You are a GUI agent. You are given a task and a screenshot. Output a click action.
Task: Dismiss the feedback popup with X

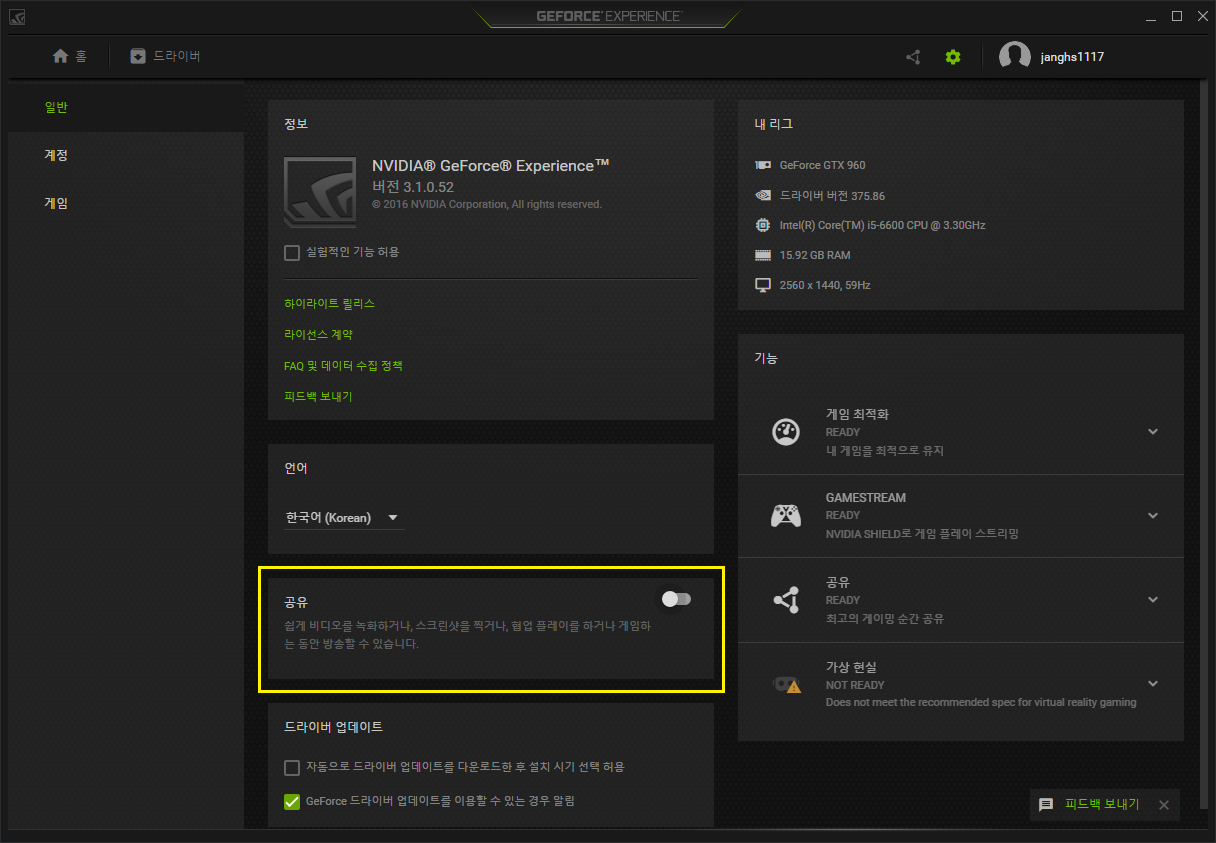pyautogui.click(x=1163, y=805)
